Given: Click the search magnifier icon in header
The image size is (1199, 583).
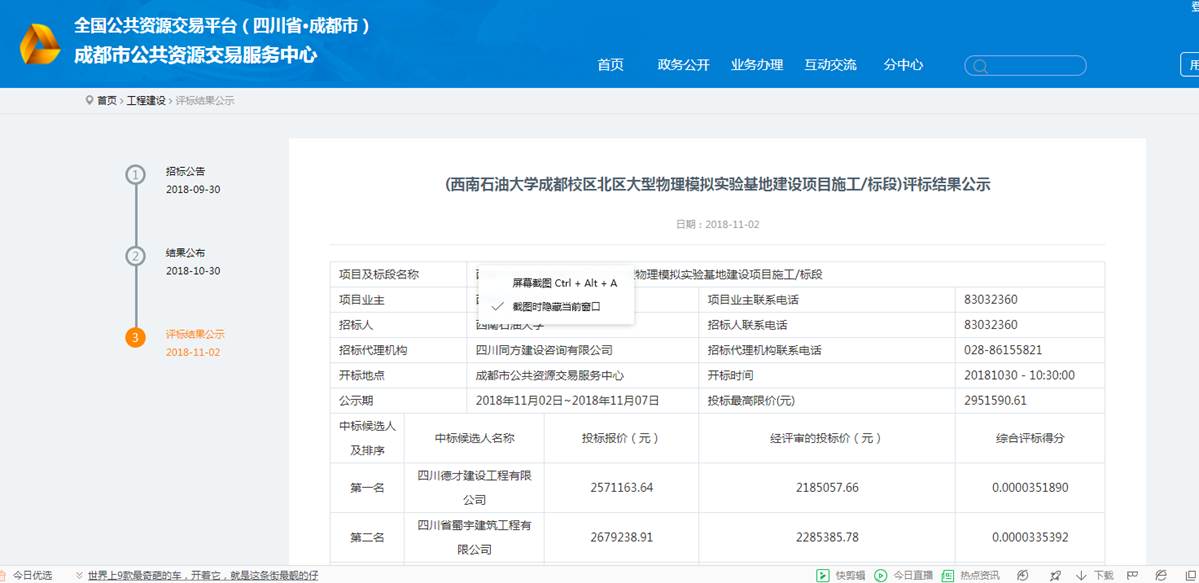Looking at the screenshot, I should (980, 67).
